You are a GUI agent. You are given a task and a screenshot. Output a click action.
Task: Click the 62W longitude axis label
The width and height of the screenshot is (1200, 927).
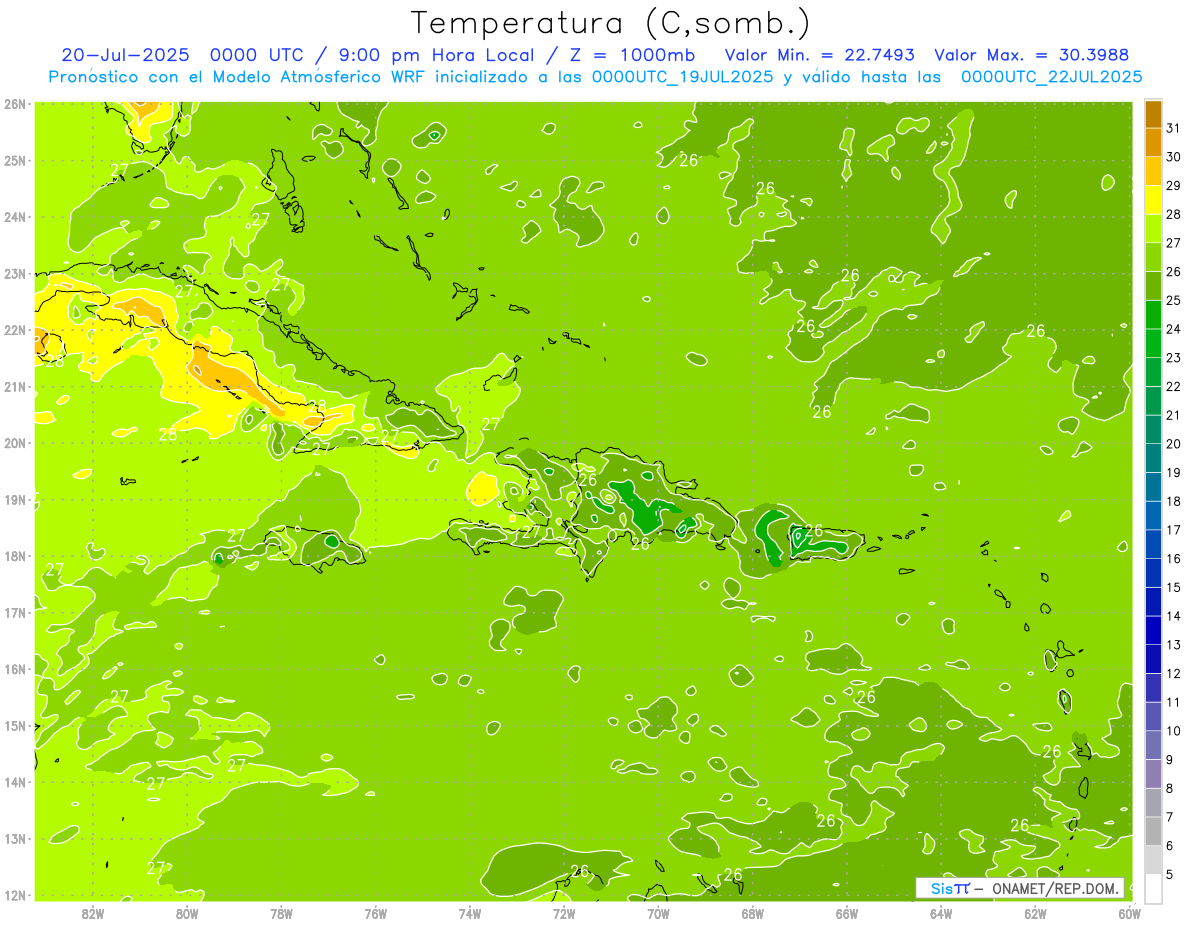coord(1035,912)
